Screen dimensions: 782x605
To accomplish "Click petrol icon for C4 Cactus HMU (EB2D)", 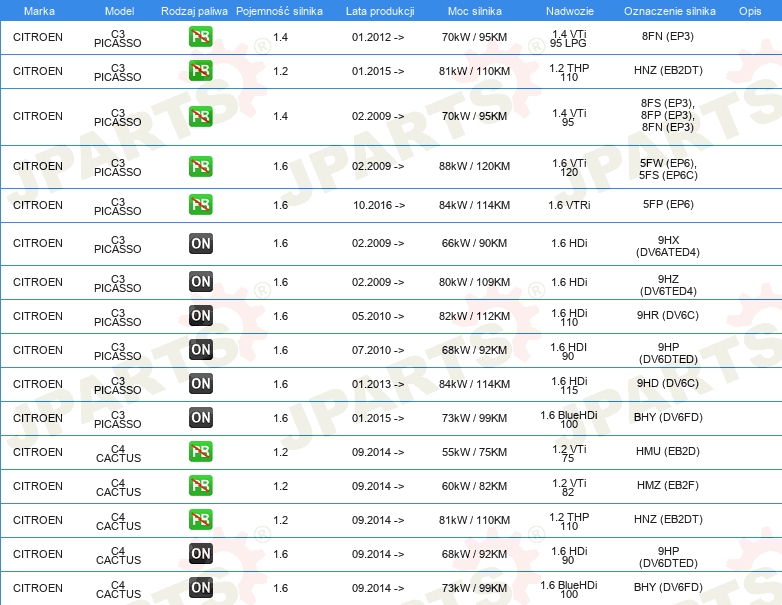I will 200,452.
